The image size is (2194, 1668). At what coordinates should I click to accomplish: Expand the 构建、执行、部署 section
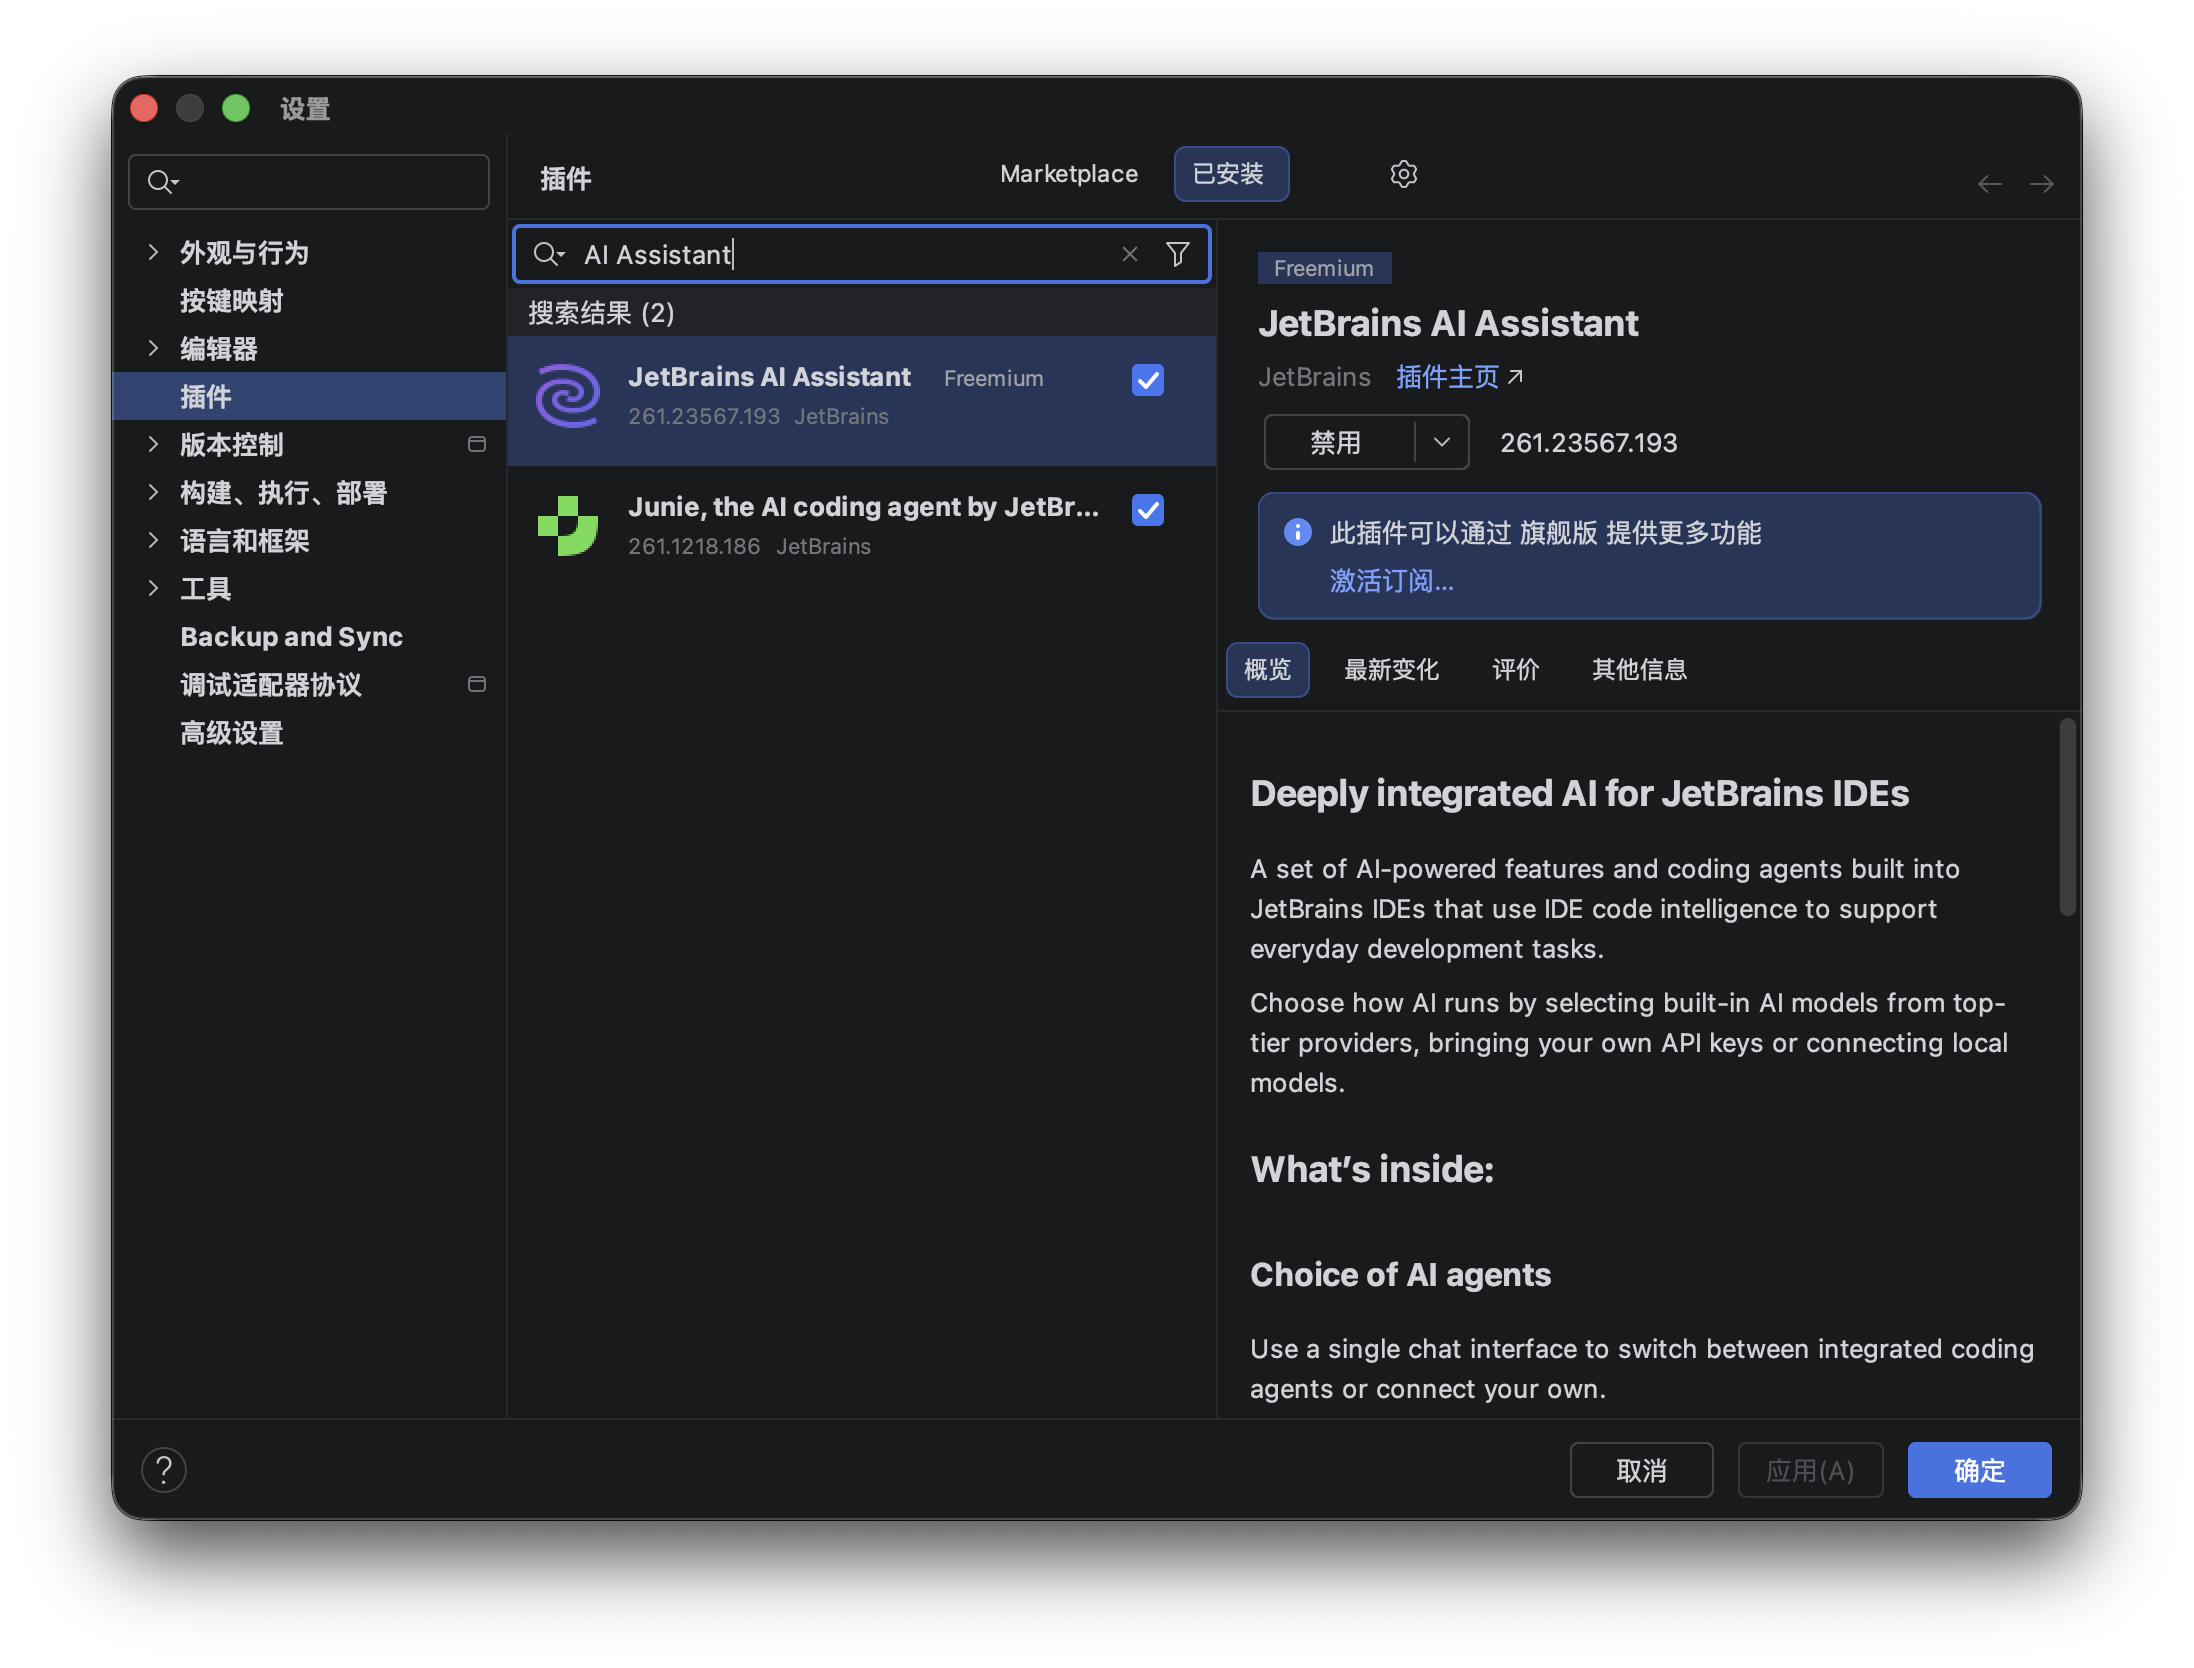tap(153, 492)
